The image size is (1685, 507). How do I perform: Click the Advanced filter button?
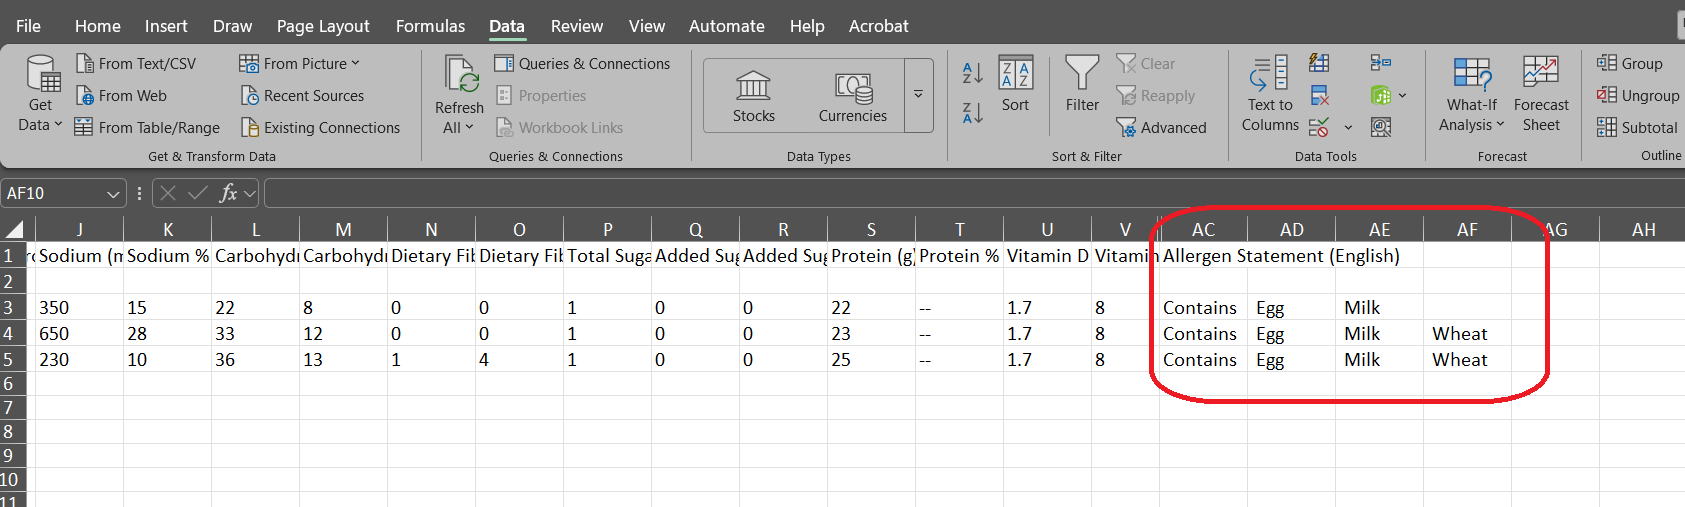(1162, 128)
